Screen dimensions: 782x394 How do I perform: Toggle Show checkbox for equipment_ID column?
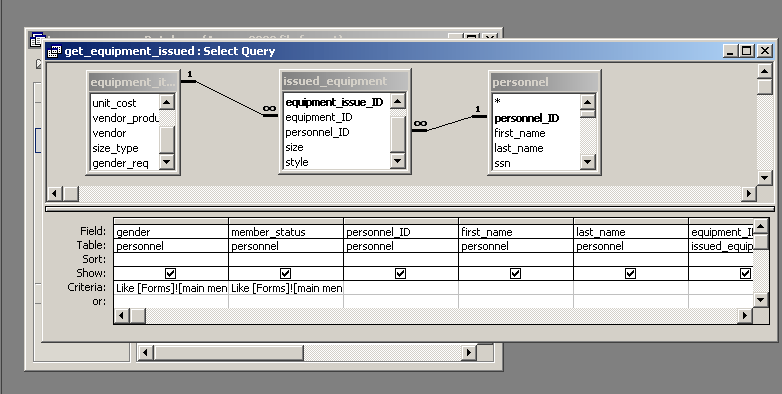tap(745, 273)
